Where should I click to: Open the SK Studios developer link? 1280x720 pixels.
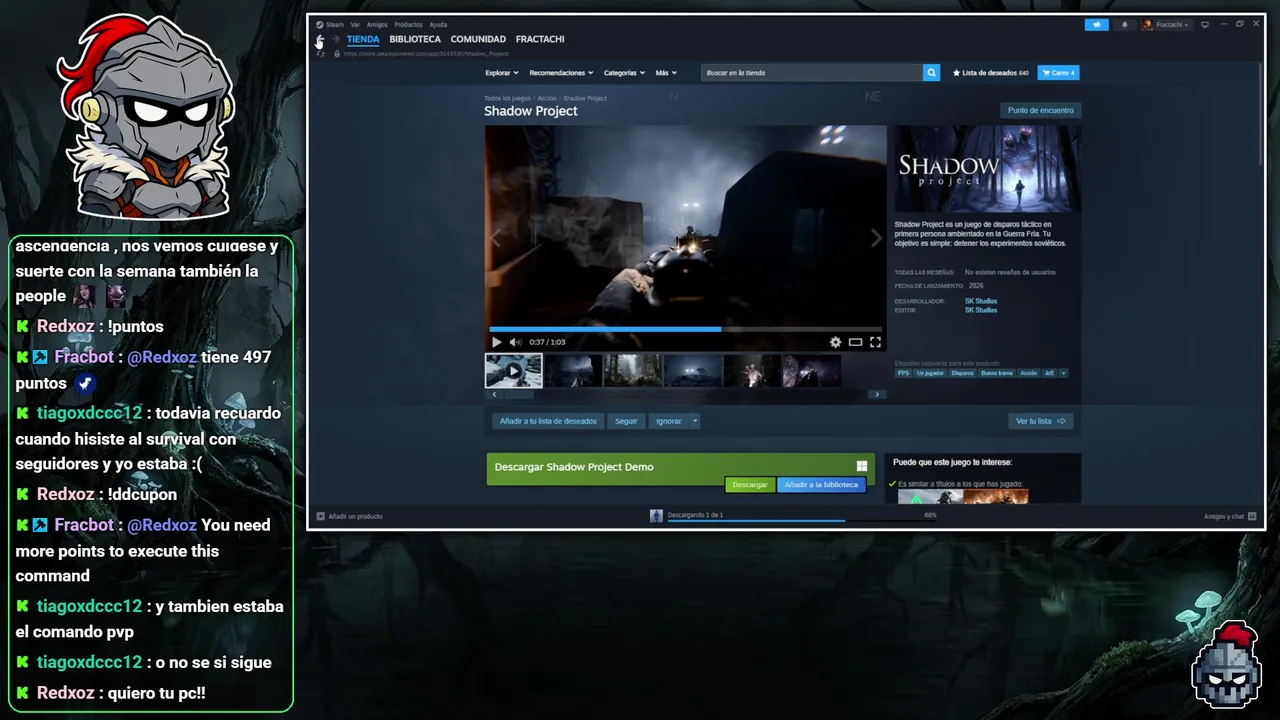[x=980, y=301]
